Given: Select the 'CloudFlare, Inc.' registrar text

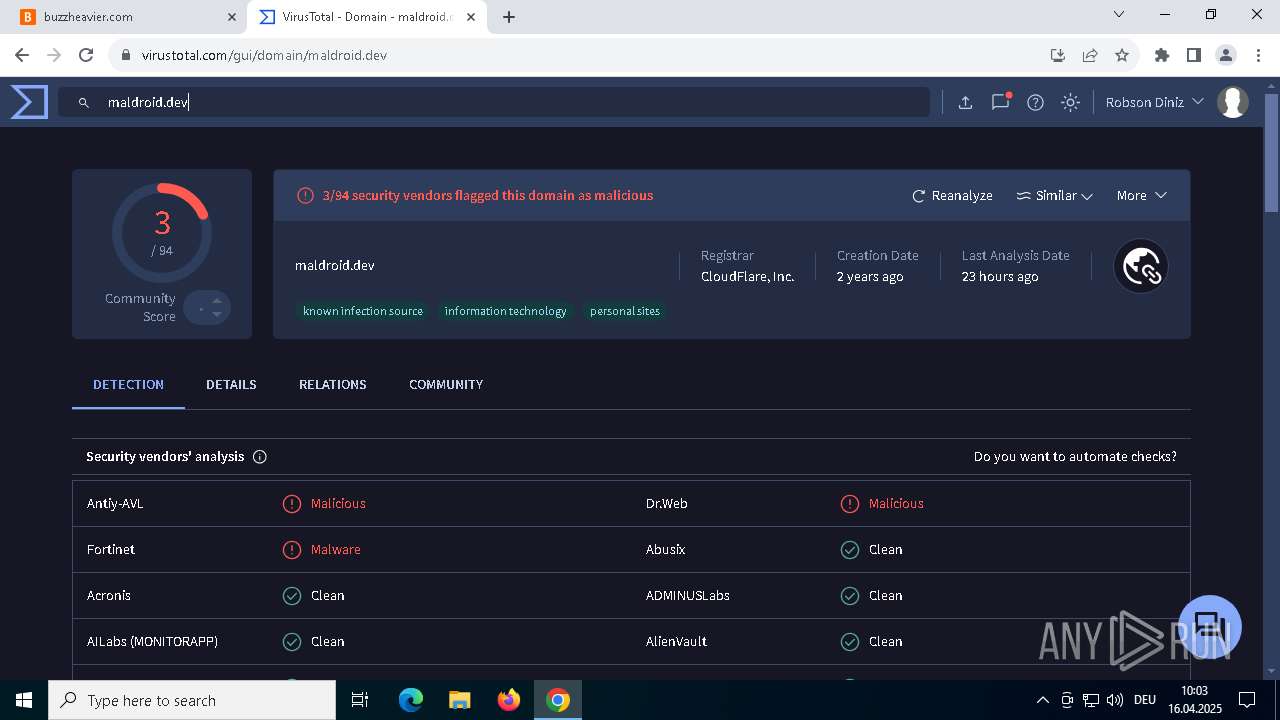Looking at the screenshot, I should pos(748,277).
